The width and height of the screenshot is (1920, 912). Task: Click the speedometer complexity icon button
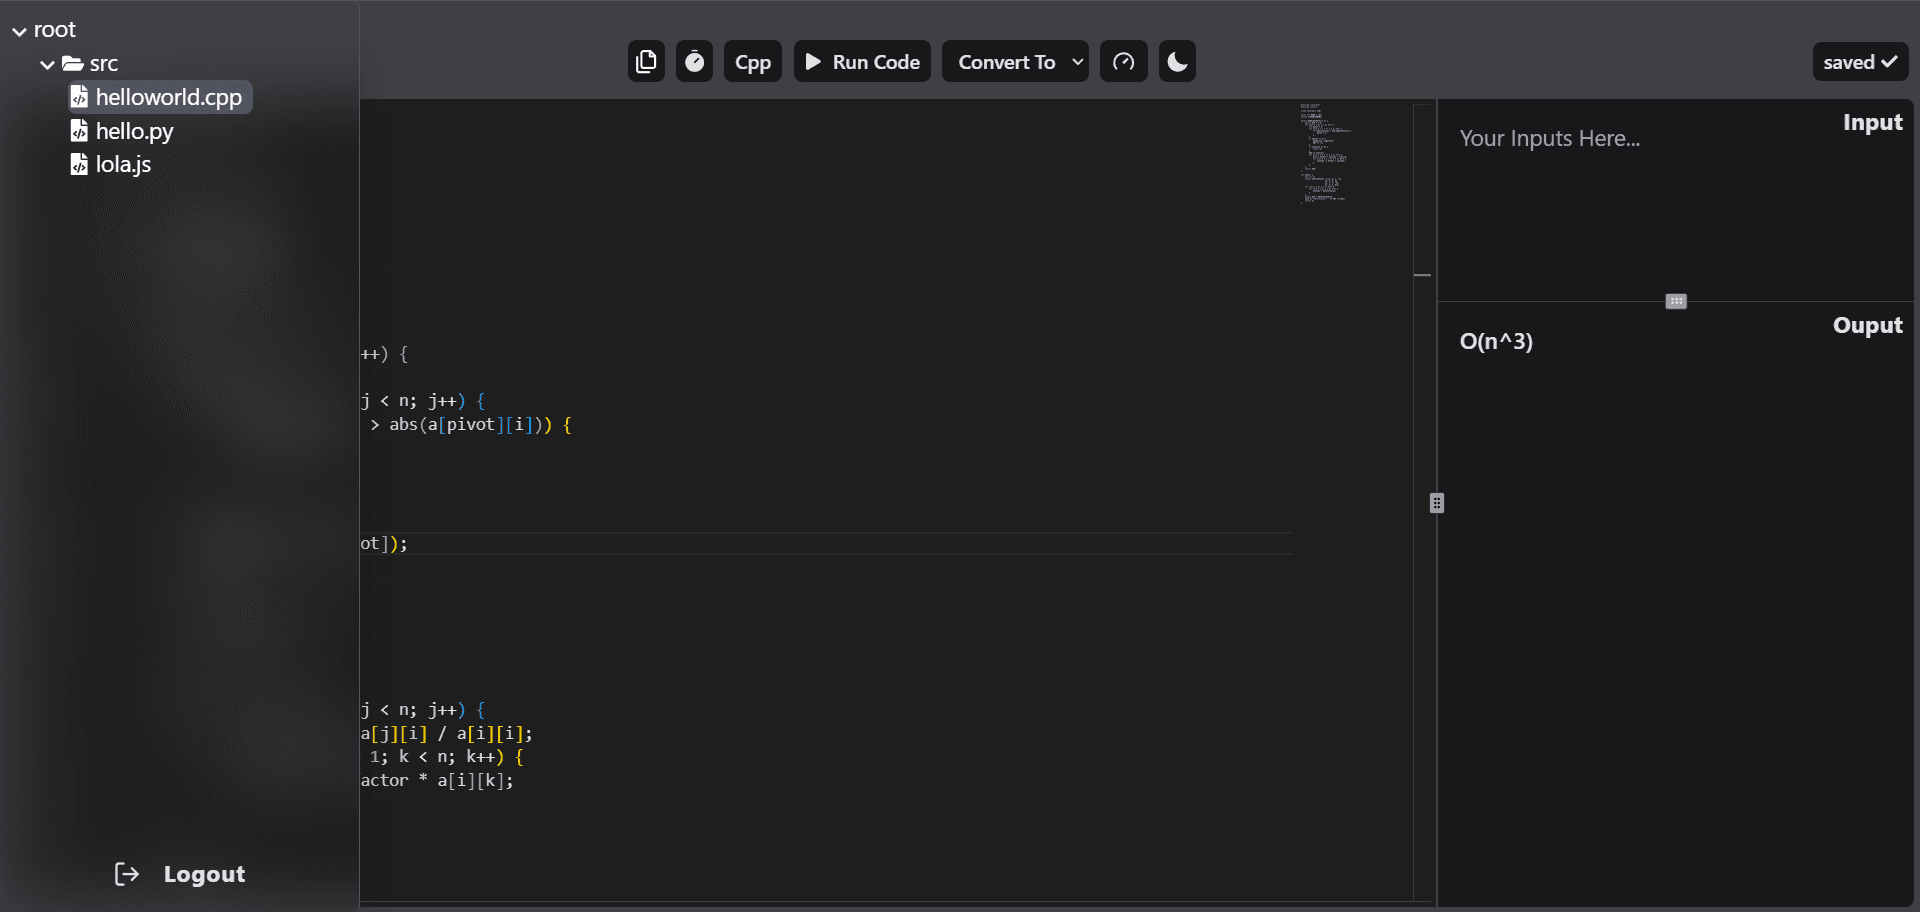(1124, 61)
